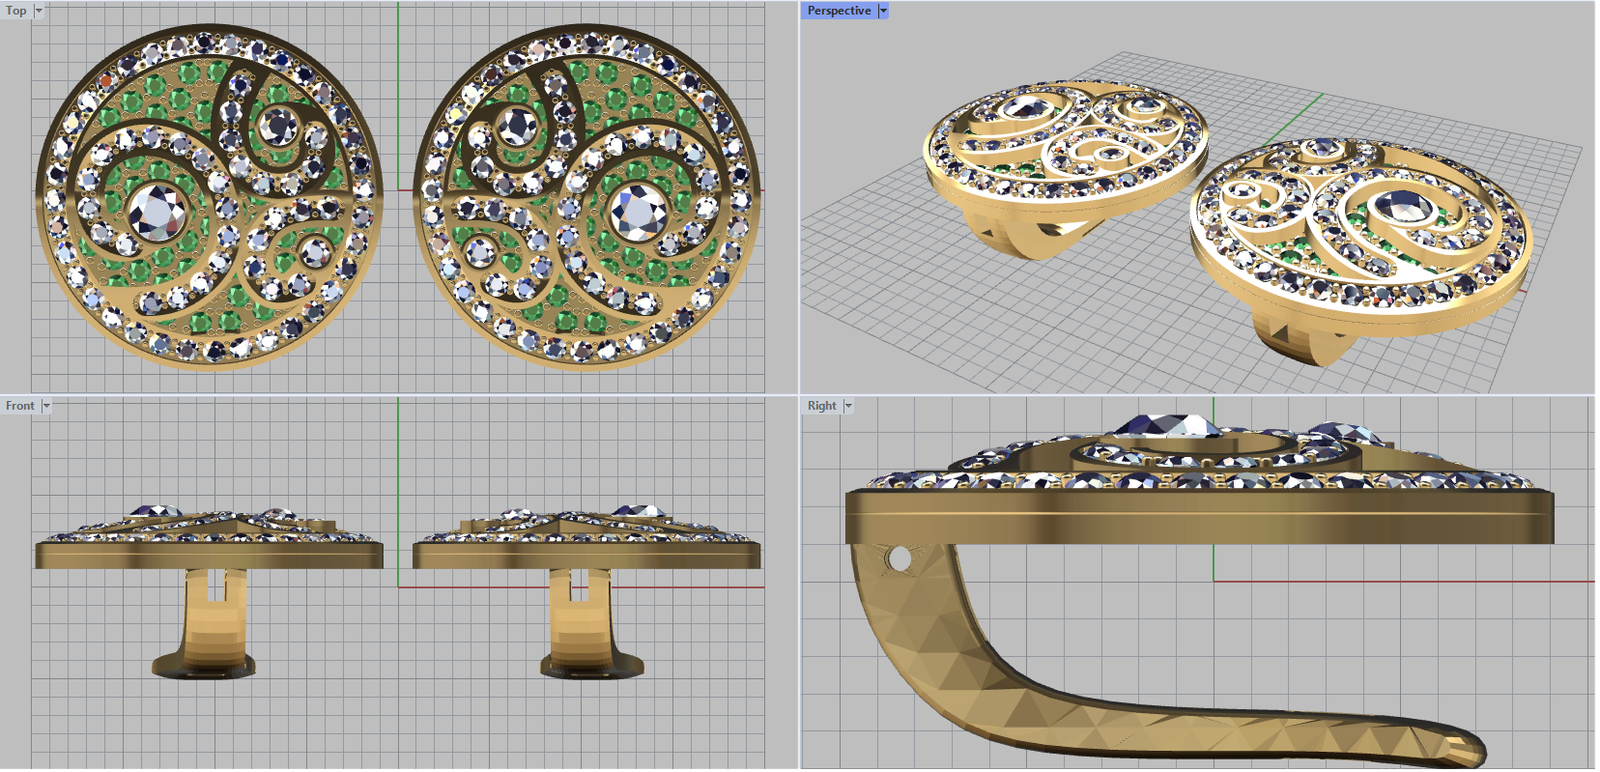
Task: Click the gold side band in Right view
Action: (1200, 517)
